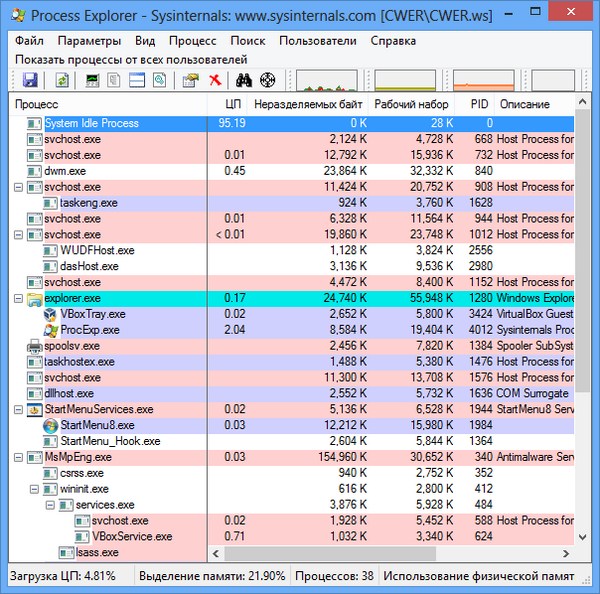This screenshot has width=600, height=594.
Task: Open the Справка menu
Action: coord(393,41)
